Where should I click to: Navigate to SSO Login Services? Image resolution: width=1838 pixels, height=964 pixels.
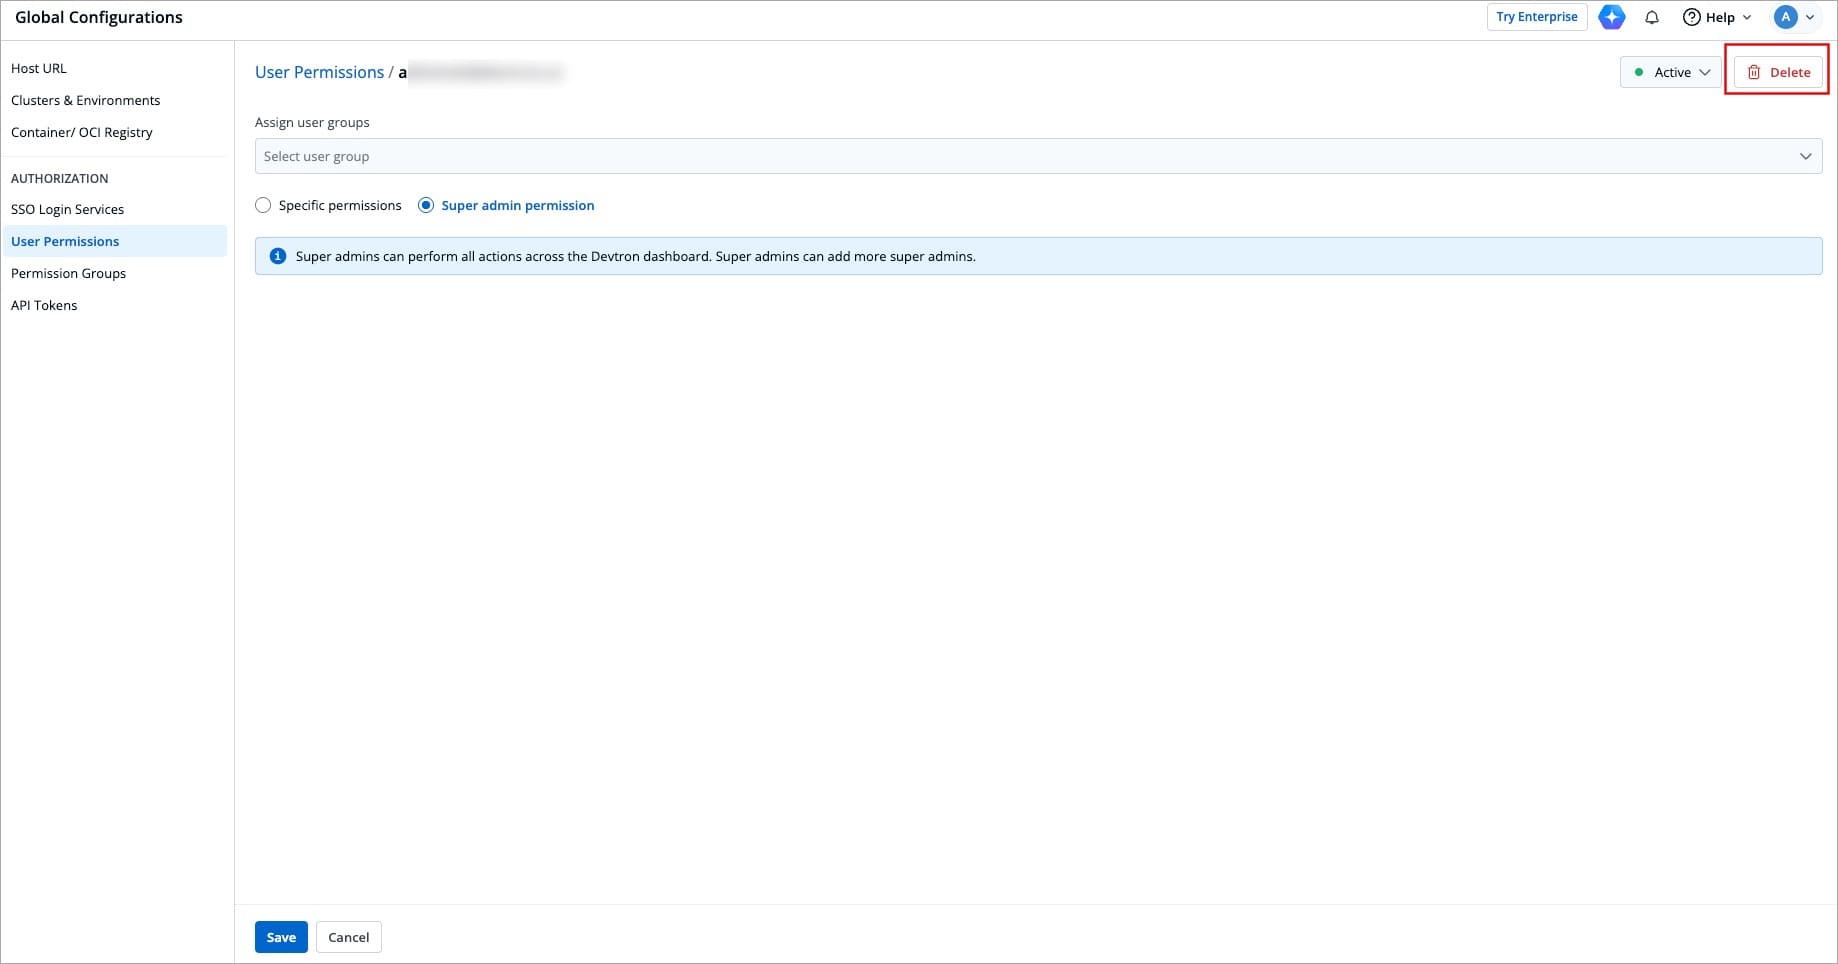coord(67,209)
